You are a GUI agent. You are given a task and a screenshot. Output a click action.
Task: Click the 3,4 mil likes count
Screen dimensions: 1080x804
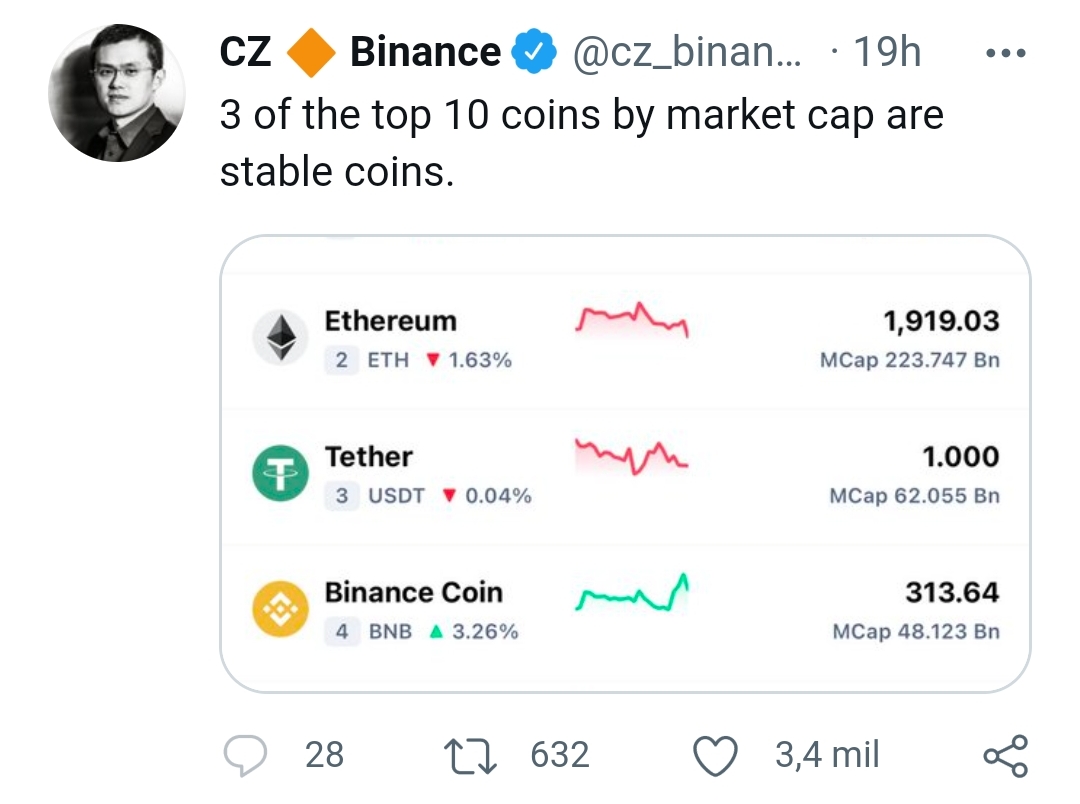click(x=827, y=755)
